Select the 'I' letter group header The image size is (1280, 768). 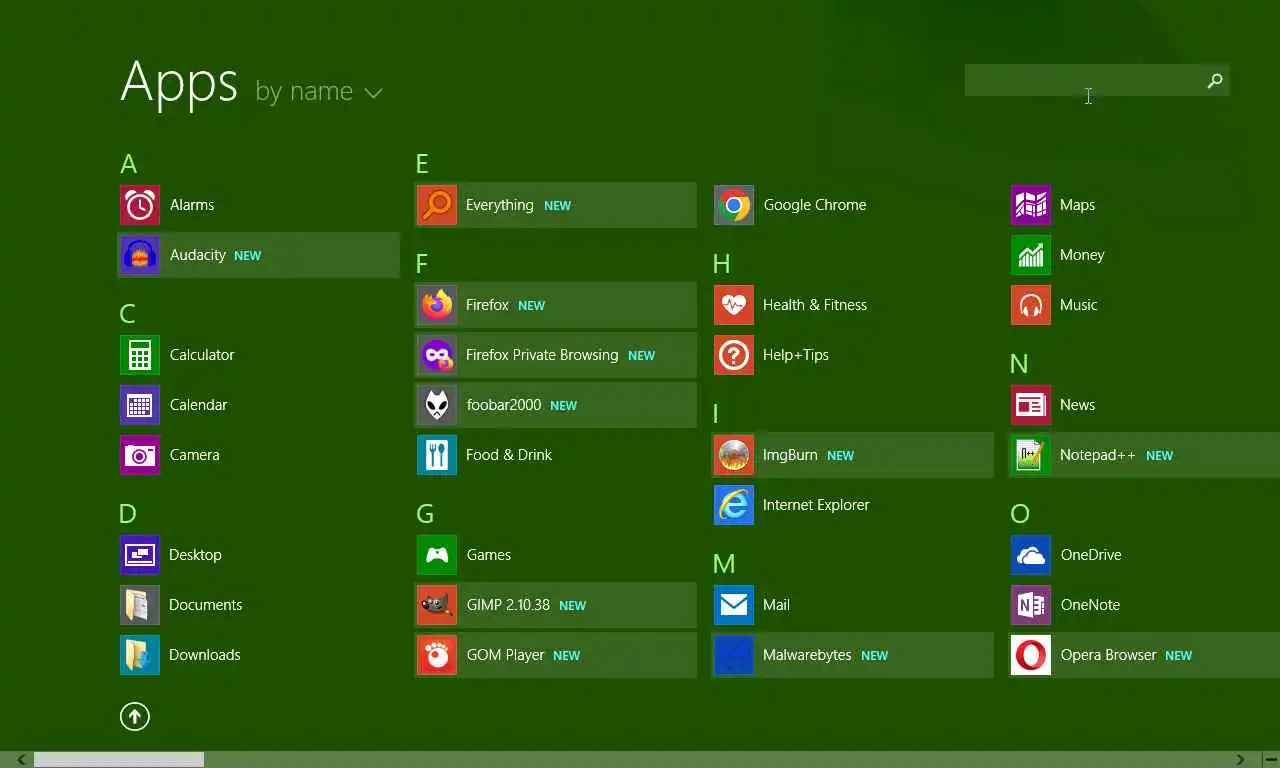tap(716, 414)
